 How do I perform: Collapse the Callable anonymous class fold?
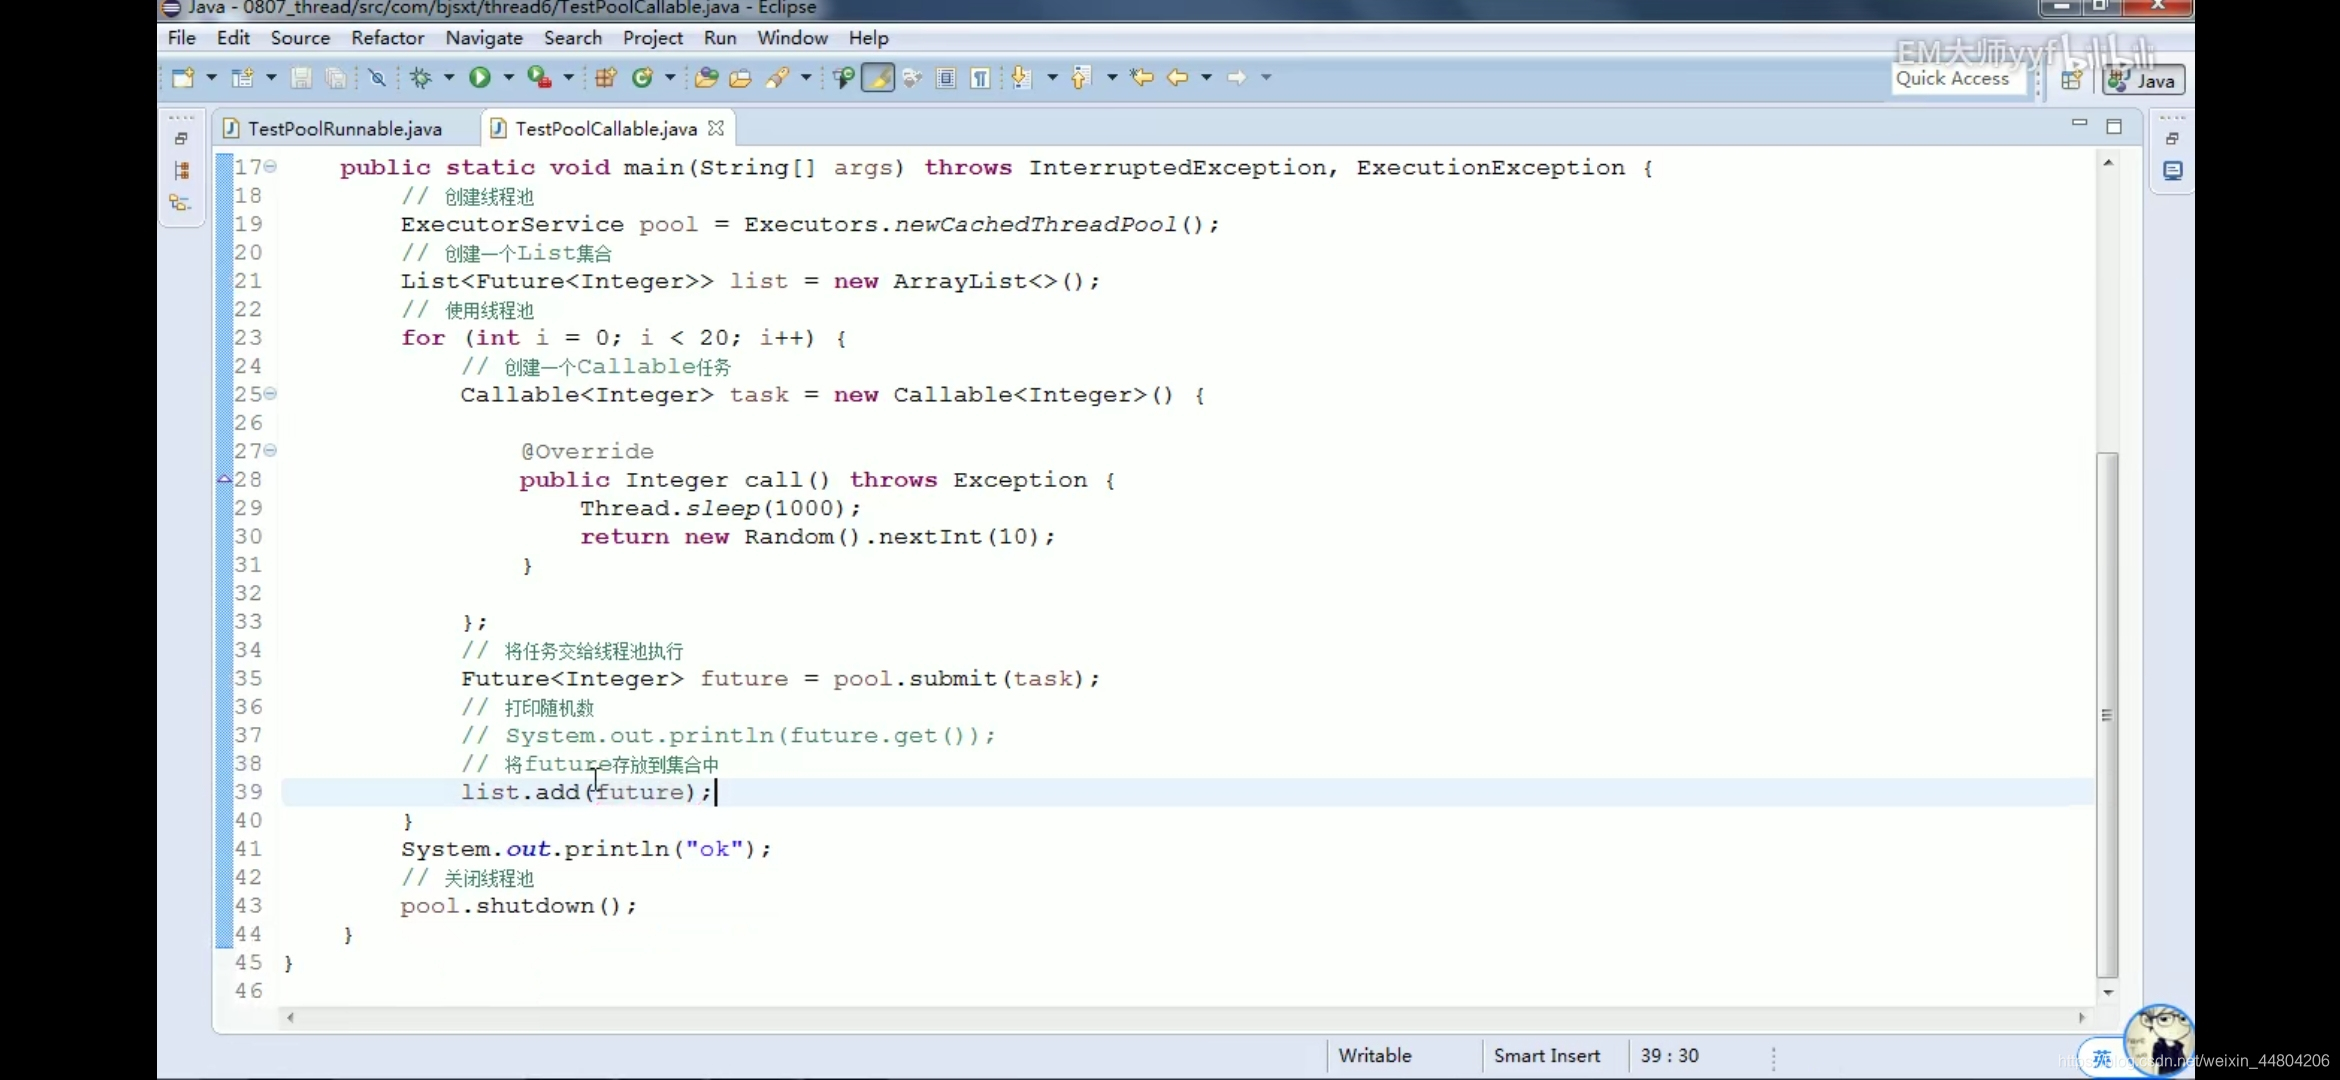[271, 394]
